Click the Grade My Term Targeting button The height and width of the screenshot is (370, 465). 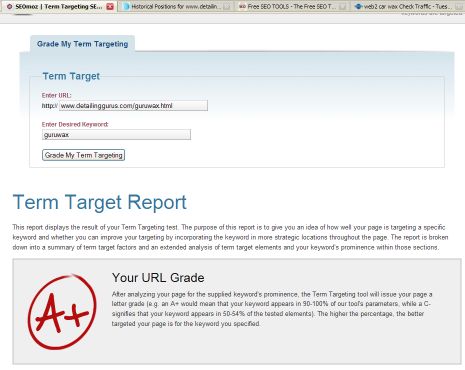[83, 155]
